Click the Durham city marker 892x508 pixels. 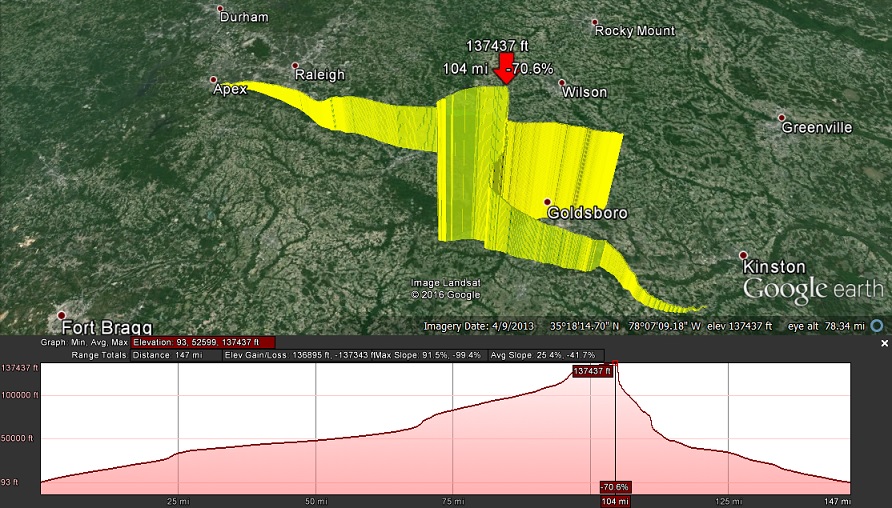click(221, 10)
